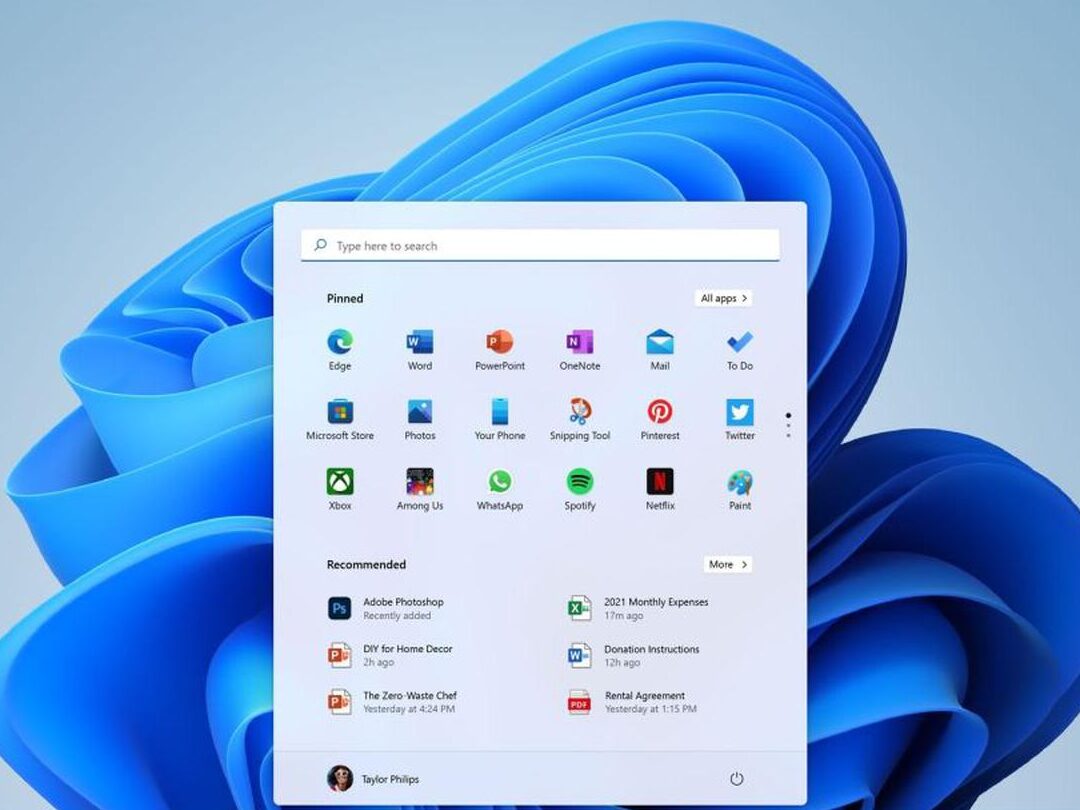Viewport: 1080px width, 810px height.
Task: Open Spotify from pinned apps
Action: pos(580,482)
